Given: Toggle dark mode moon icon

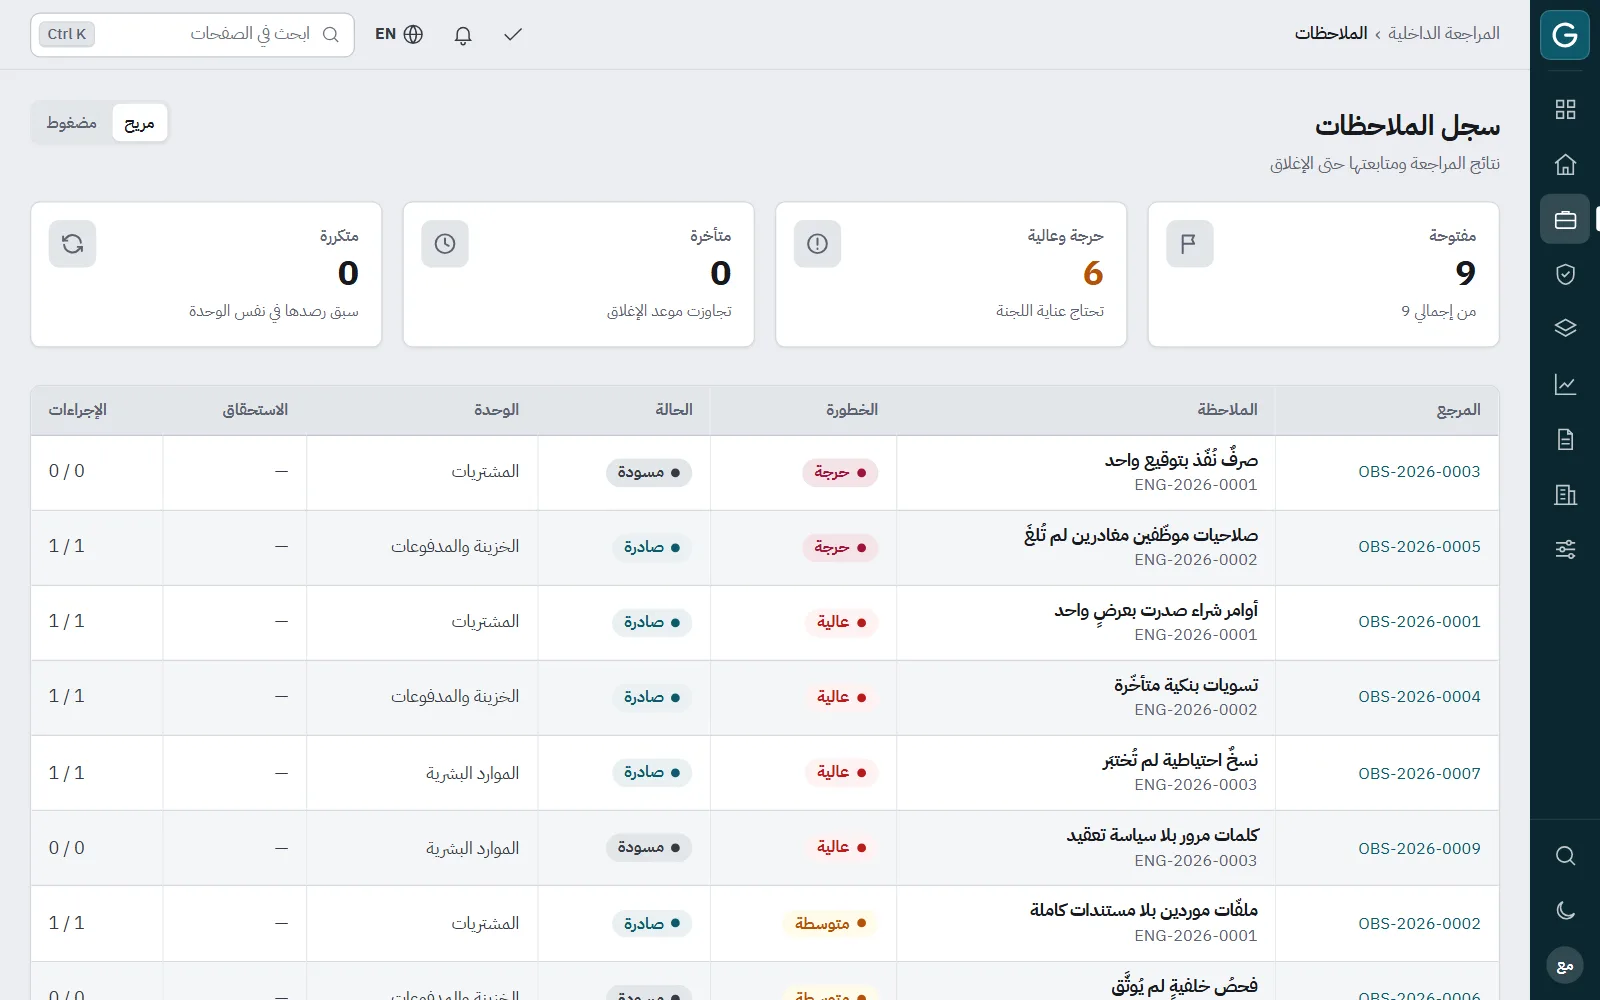Looking at the screenshot, I should click(x=1565, y=910).
